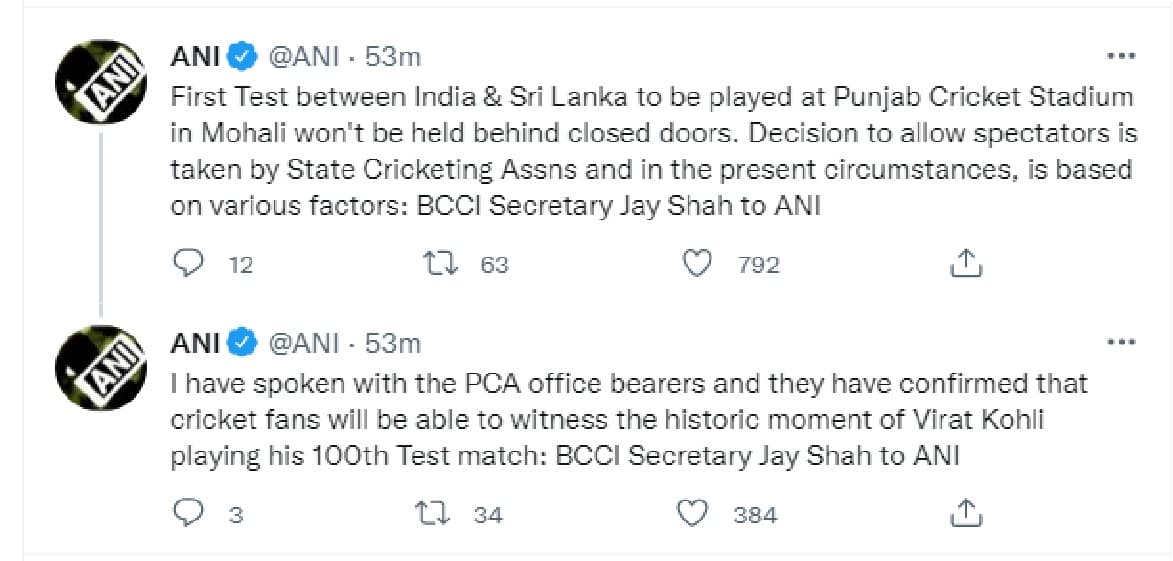The image size is (1173, 561).
Task: Open more options on the second tweet
Action: coord(1120,343)
